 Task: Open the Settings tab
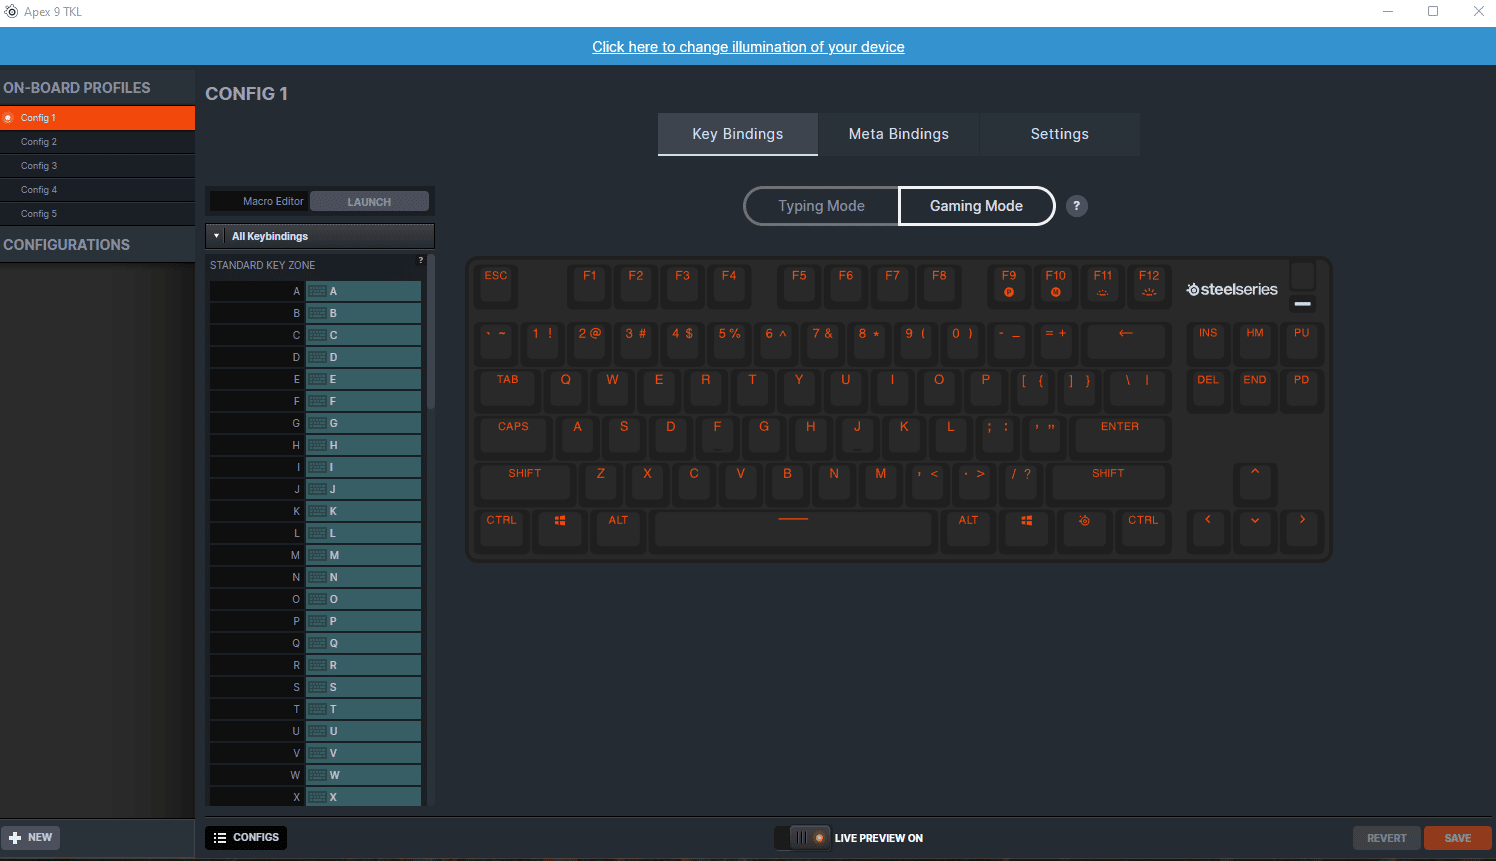[1060, 134]
